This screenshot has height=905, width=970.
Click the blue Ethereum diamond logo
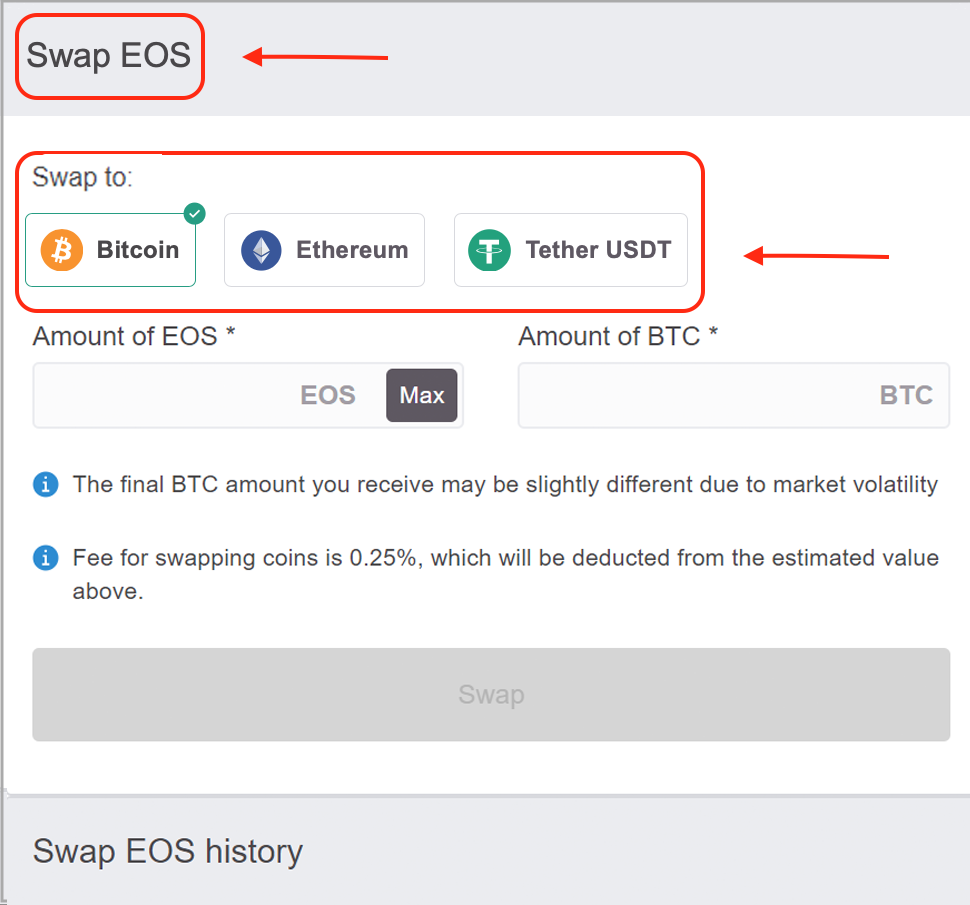click(x=261, y=250)
